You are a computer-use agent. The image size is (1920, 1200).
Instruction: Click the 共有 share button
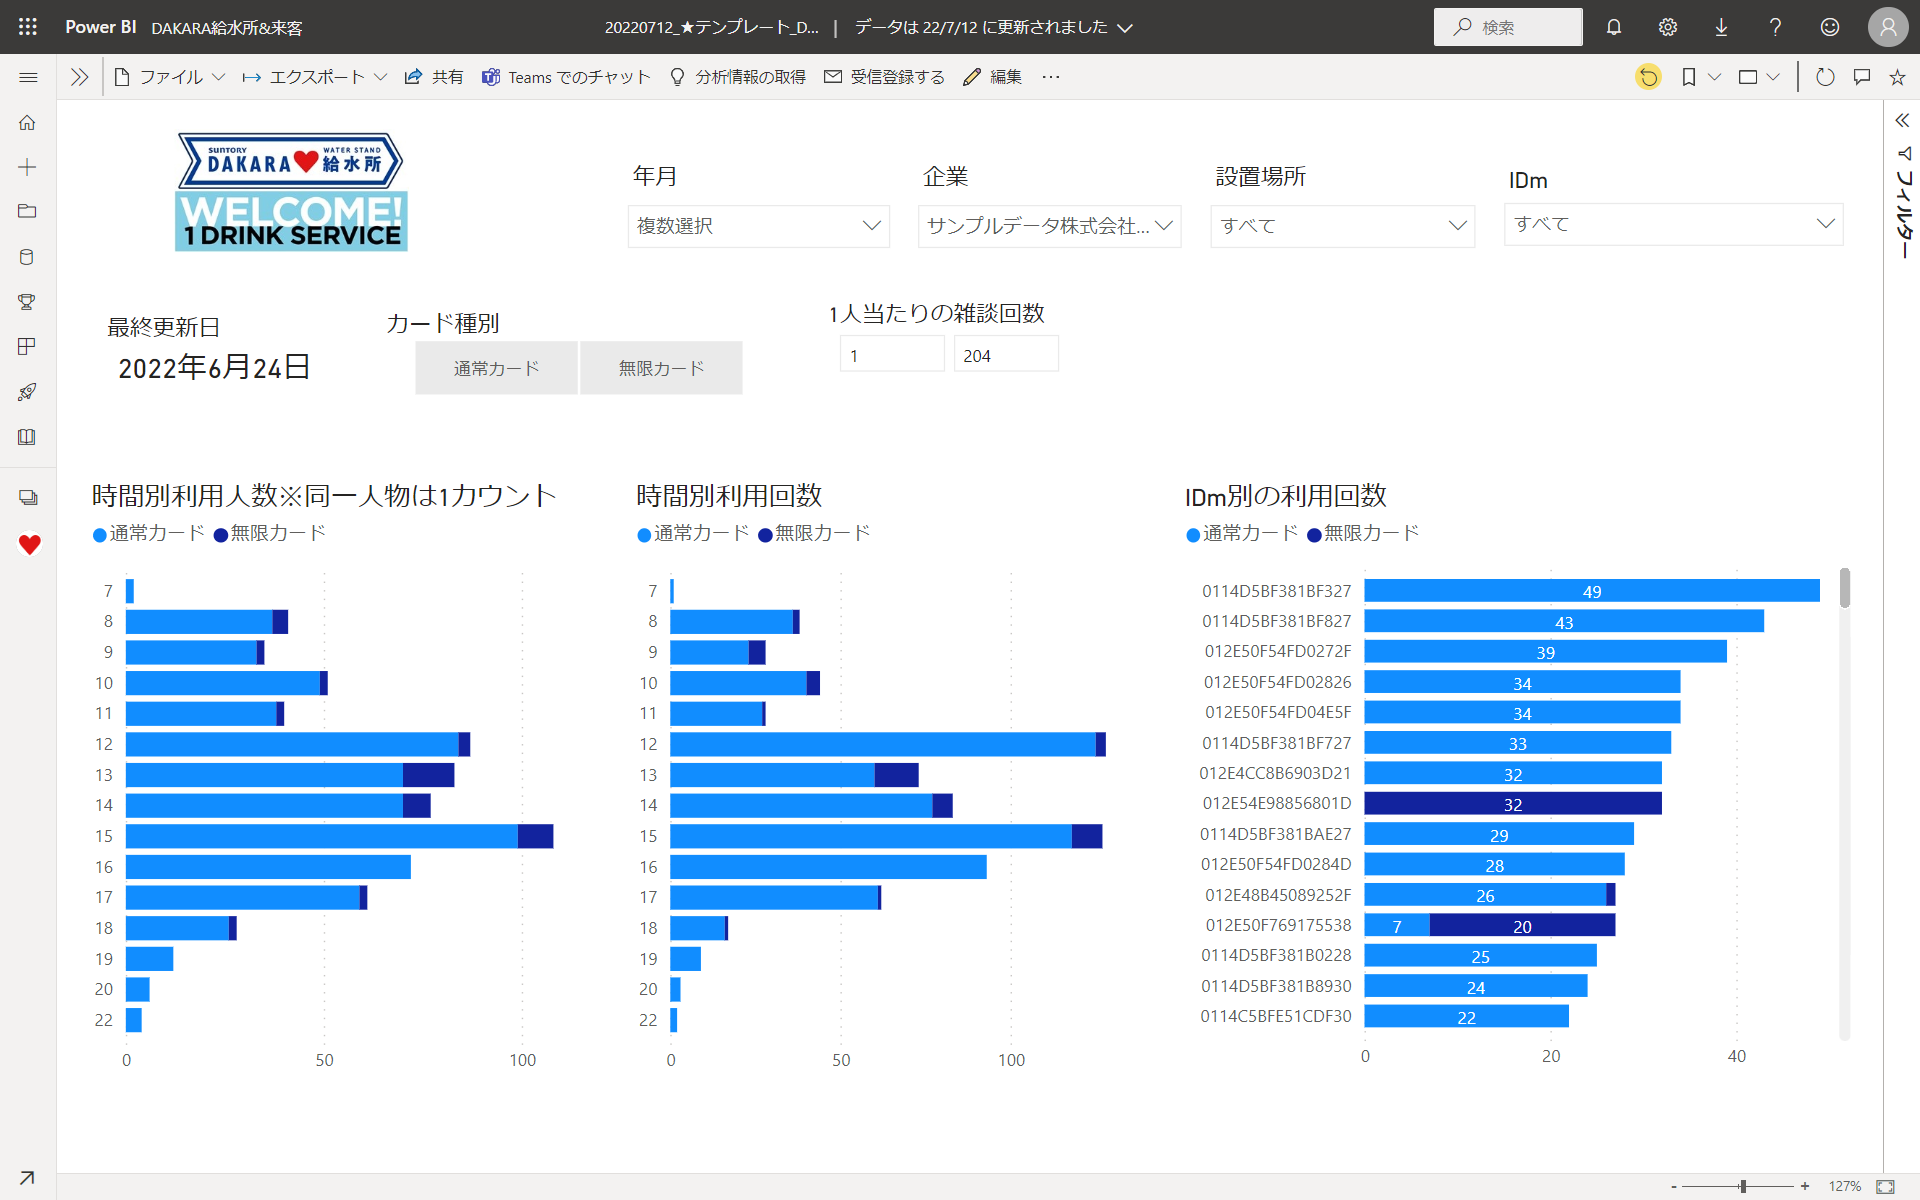pos(434,77)
